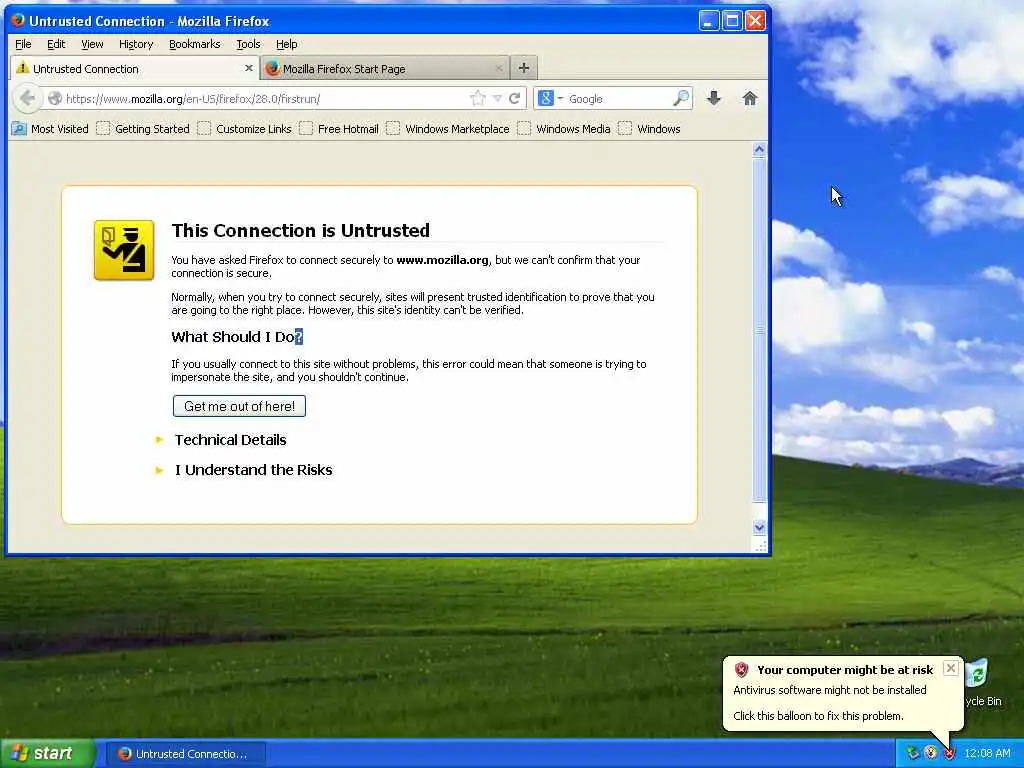The width and height of the screenshot is (1024, 768).
Task: Open the Downloads arrow button
Action: tap(714, 99)
